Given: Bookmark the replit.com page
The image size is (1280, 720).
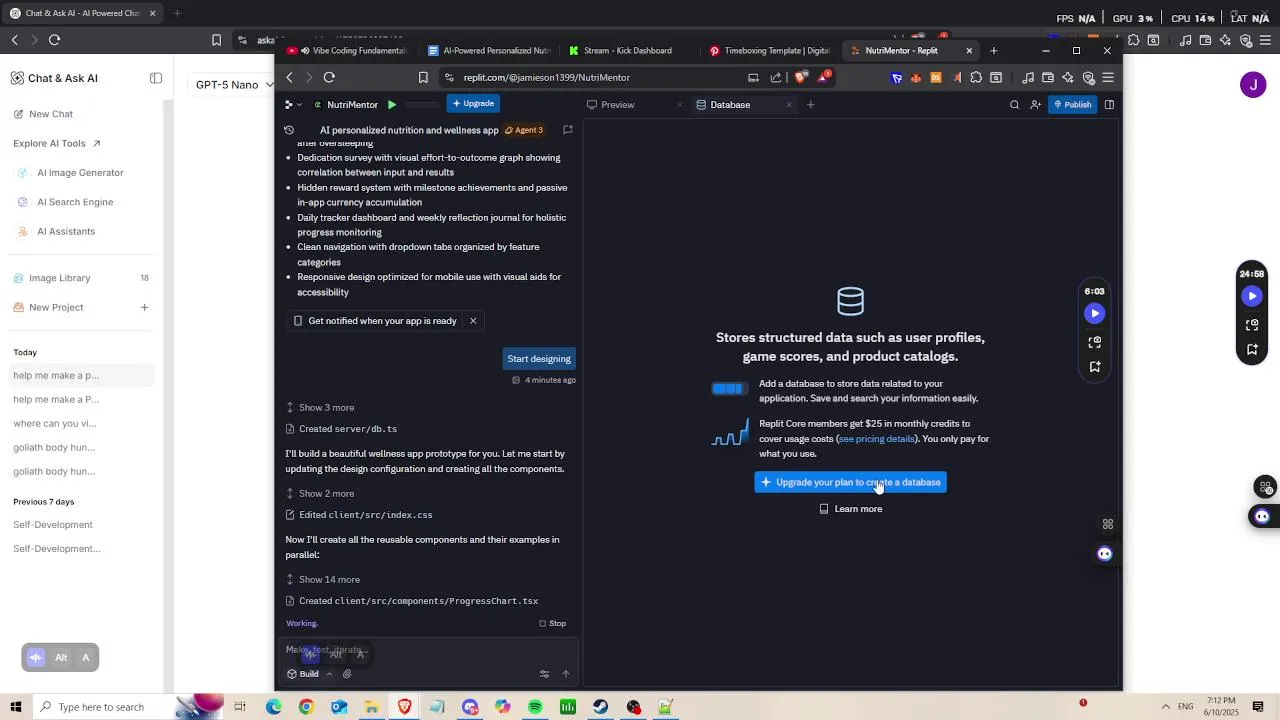Looking at the screenshot, I should click(423, 77).
